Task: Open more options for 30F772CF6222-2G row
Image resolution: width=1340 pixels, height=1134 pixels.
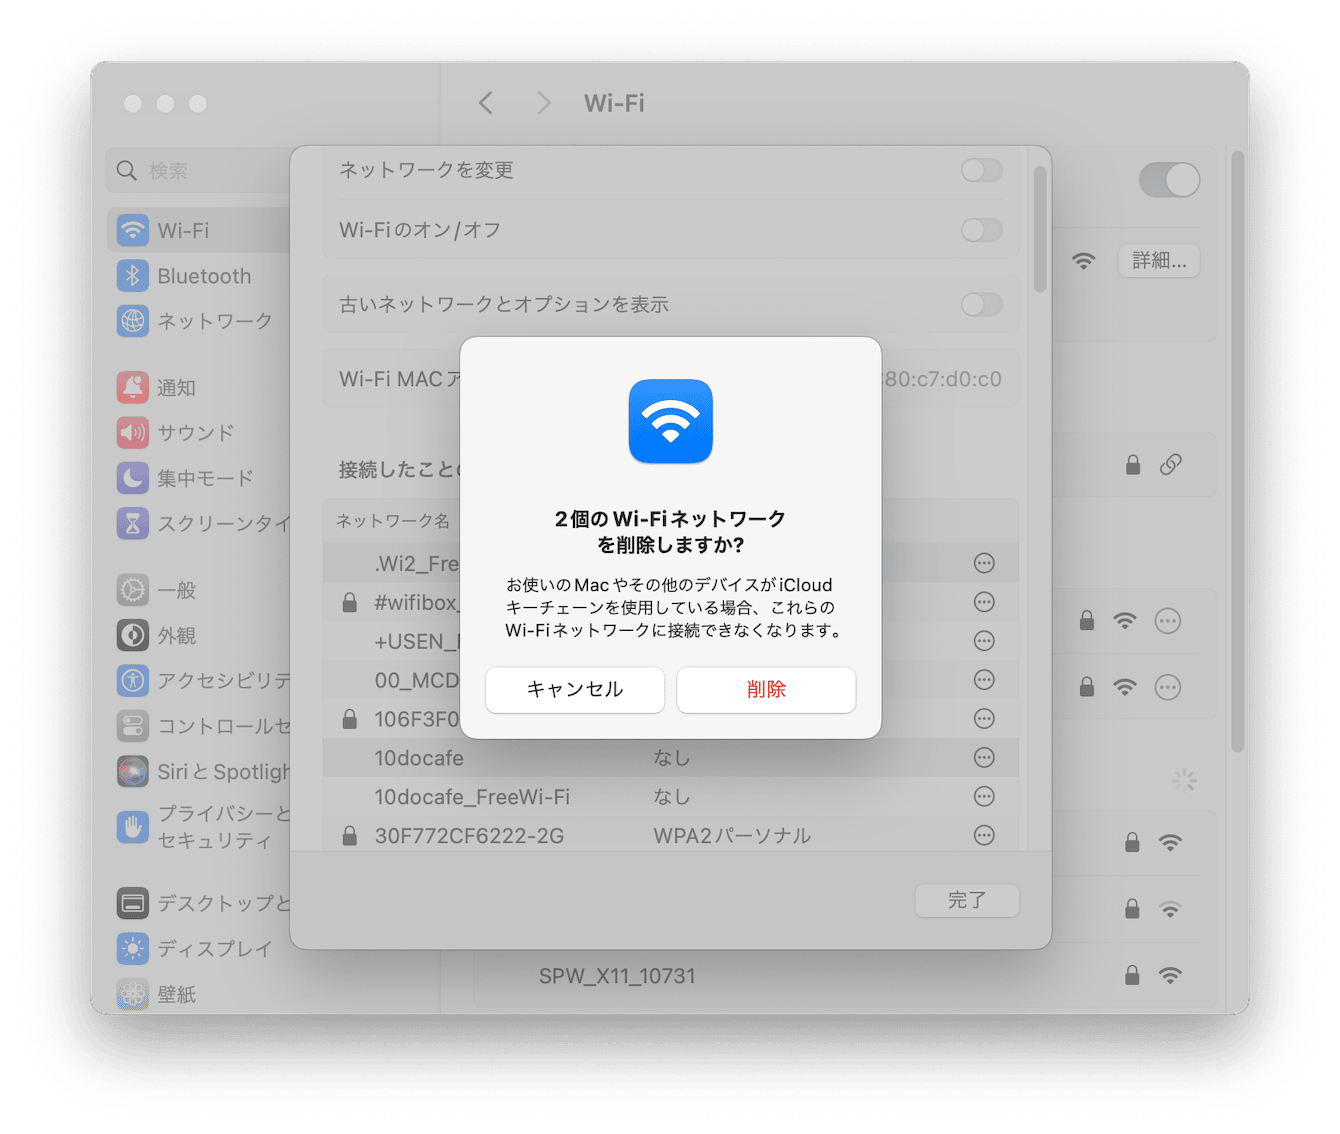Action: 984,835
